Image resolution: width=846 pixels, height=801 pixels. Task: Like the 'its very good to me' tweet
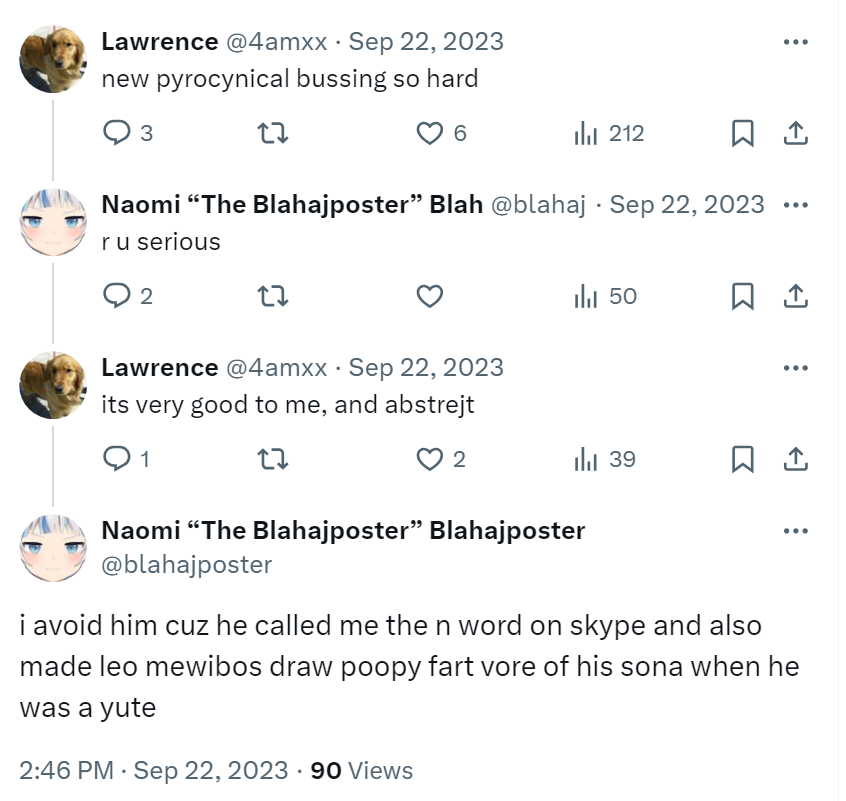point(429,459)
